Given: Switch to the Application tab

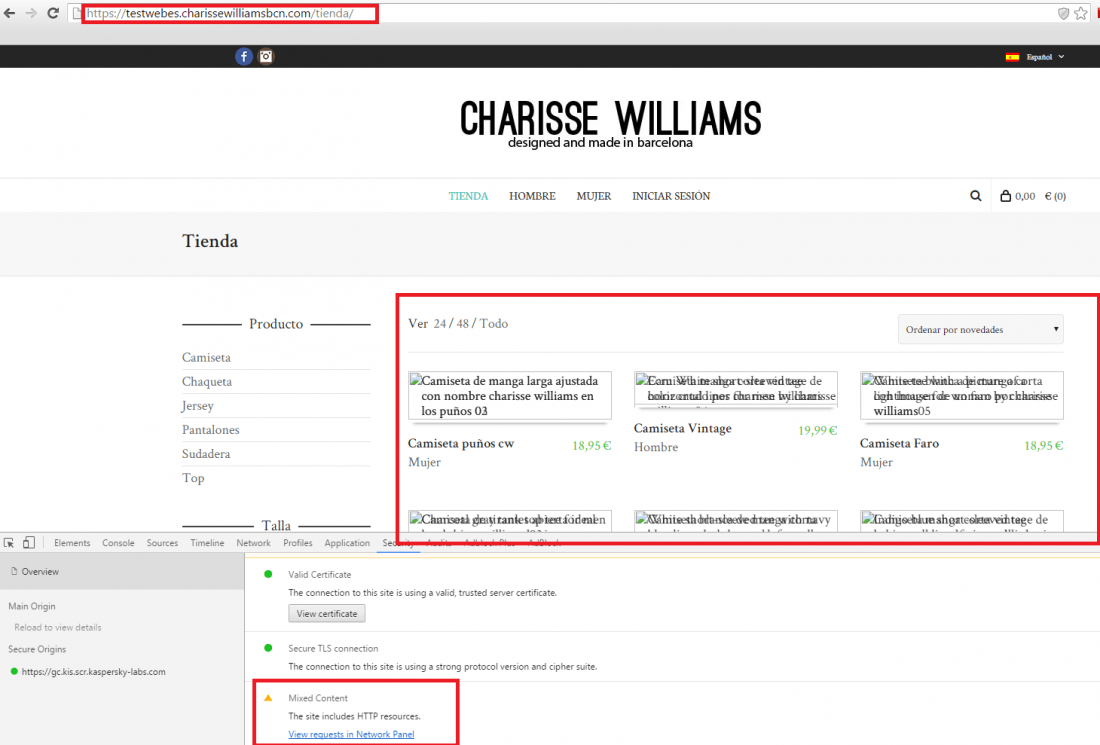Looking at the screenshot, I should pyautogui.click(x=347, y=543).
